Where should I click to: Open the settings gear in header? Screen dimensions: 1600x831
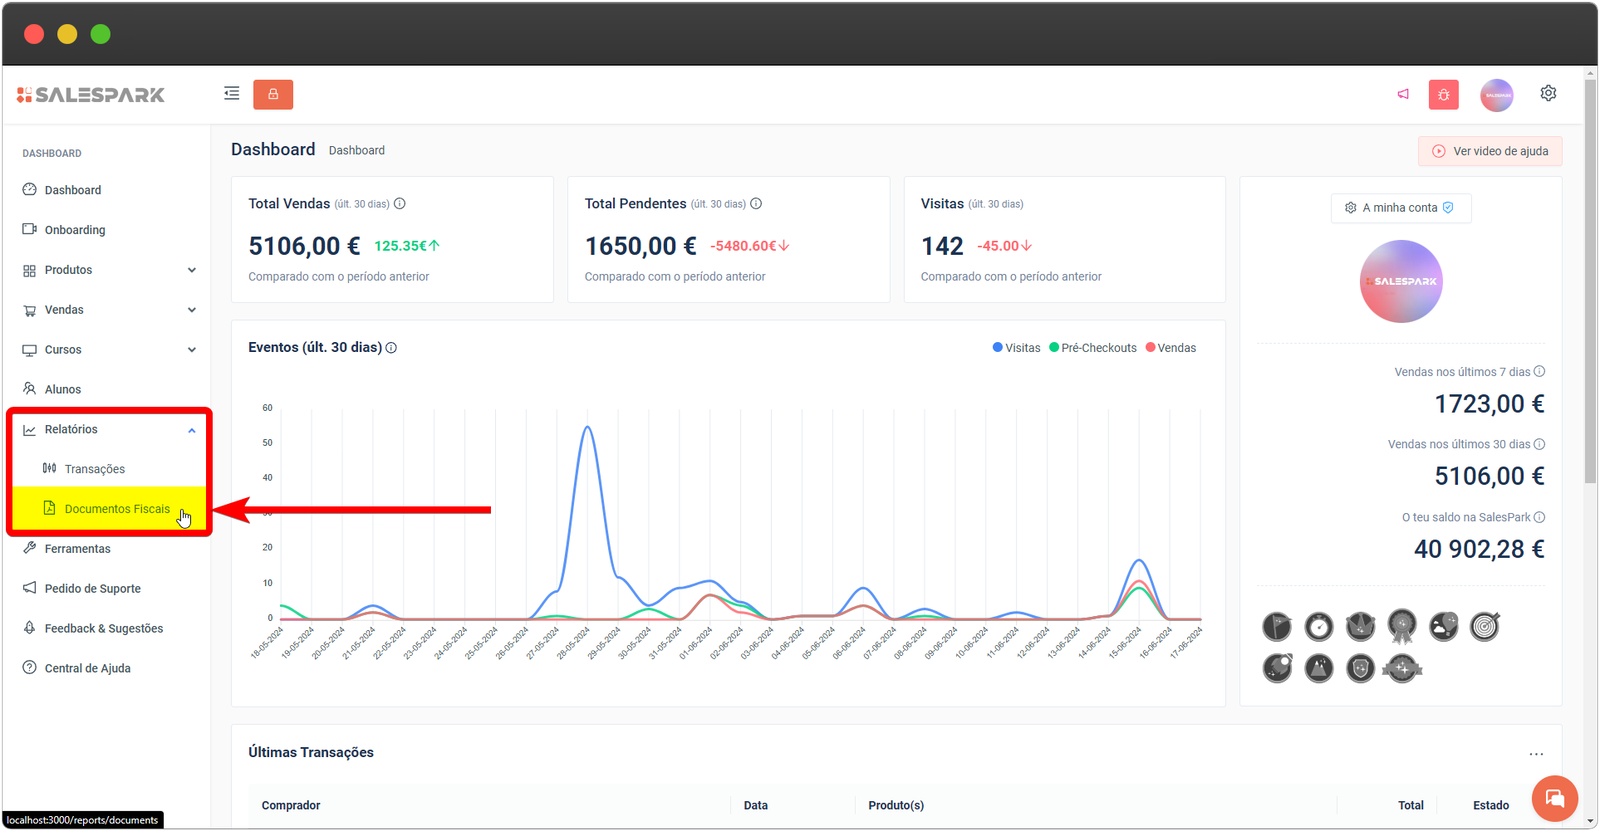click(1548, 93)
